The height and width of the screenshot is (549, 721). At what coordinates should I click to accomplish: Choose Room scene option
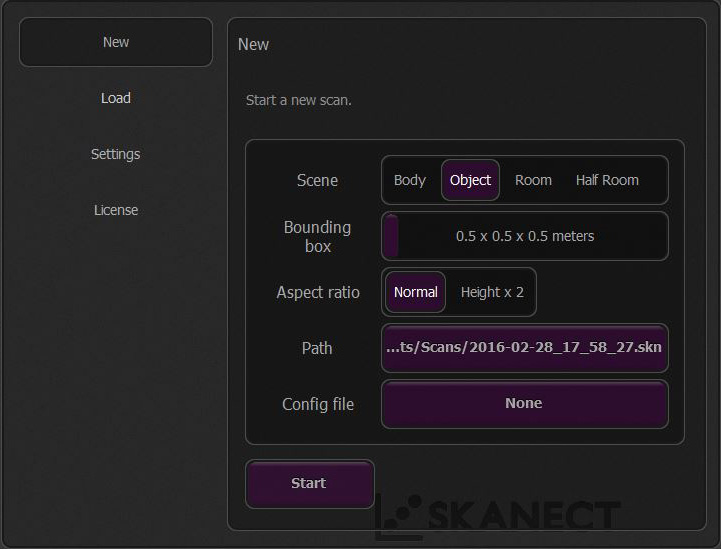pyautogui.click(x=533, y=180)
